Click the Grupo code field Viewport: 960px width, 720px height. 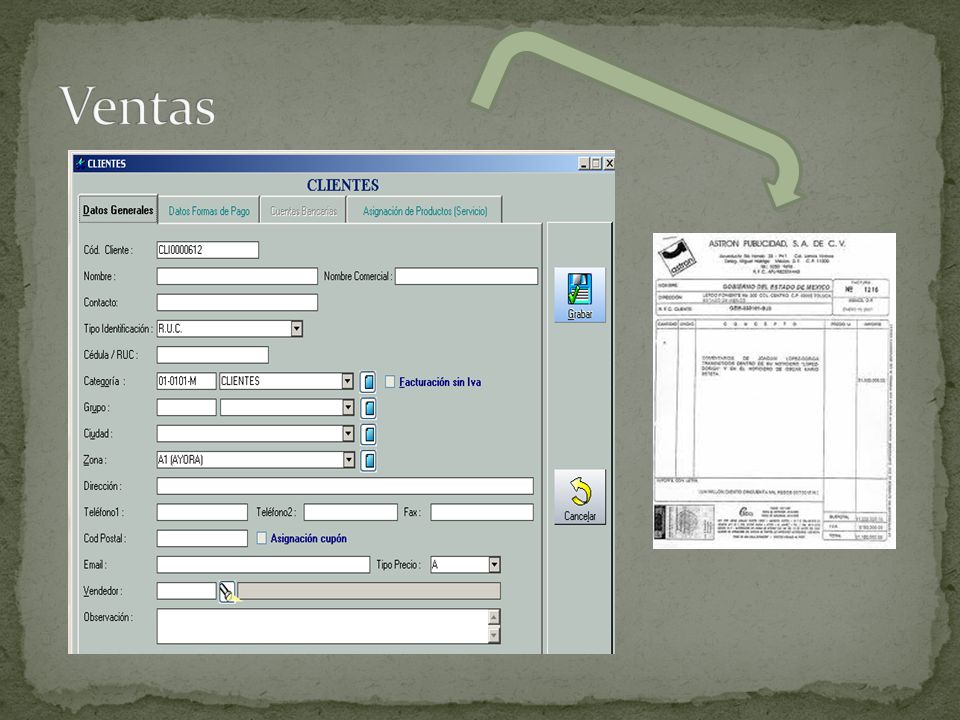tap(186, 407)
